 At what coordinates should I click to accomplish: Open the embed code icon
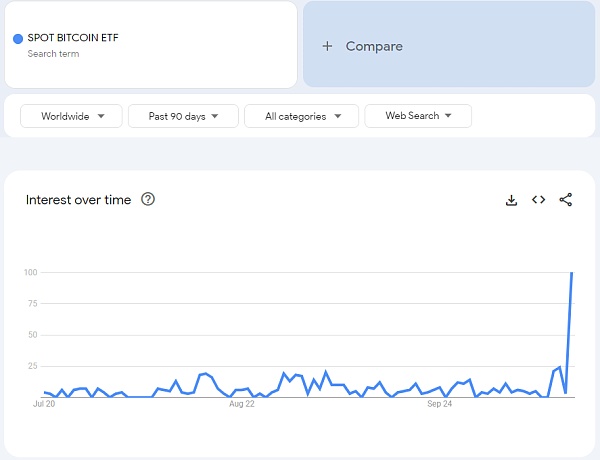coord(538,200)
